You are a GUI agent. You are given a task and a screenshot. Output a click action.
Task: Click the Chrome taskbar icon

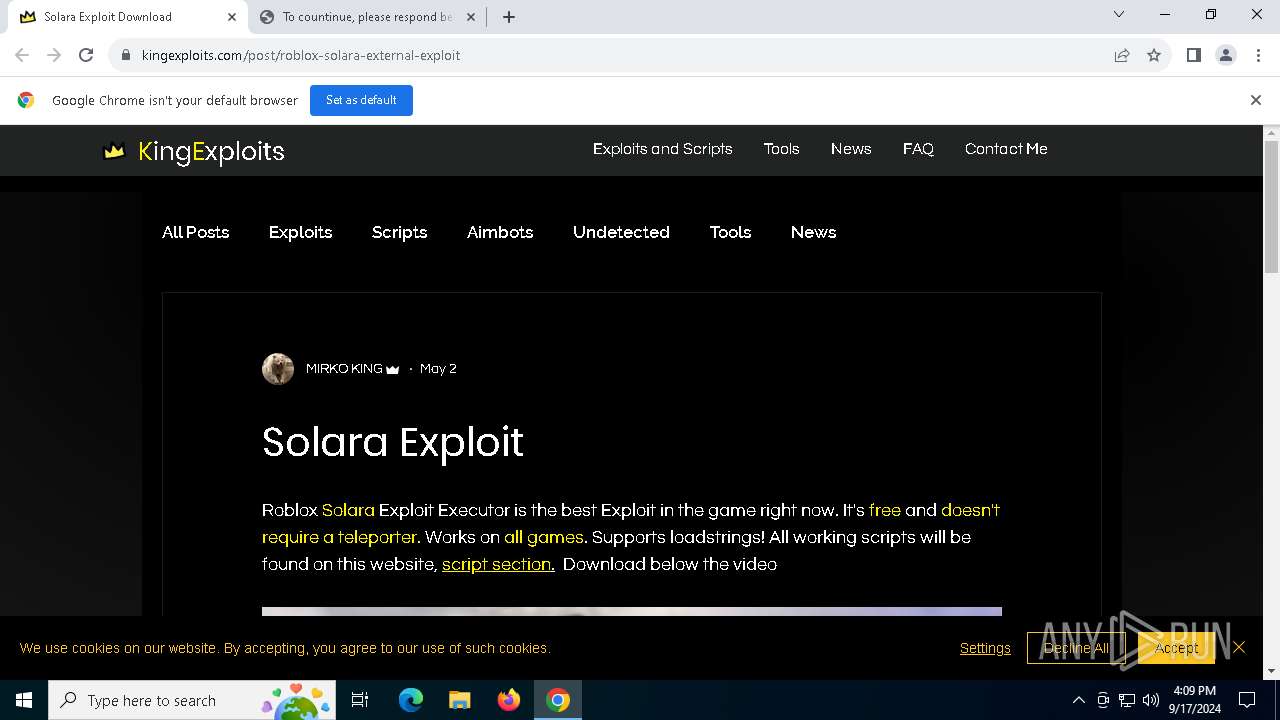click(558, 700)
